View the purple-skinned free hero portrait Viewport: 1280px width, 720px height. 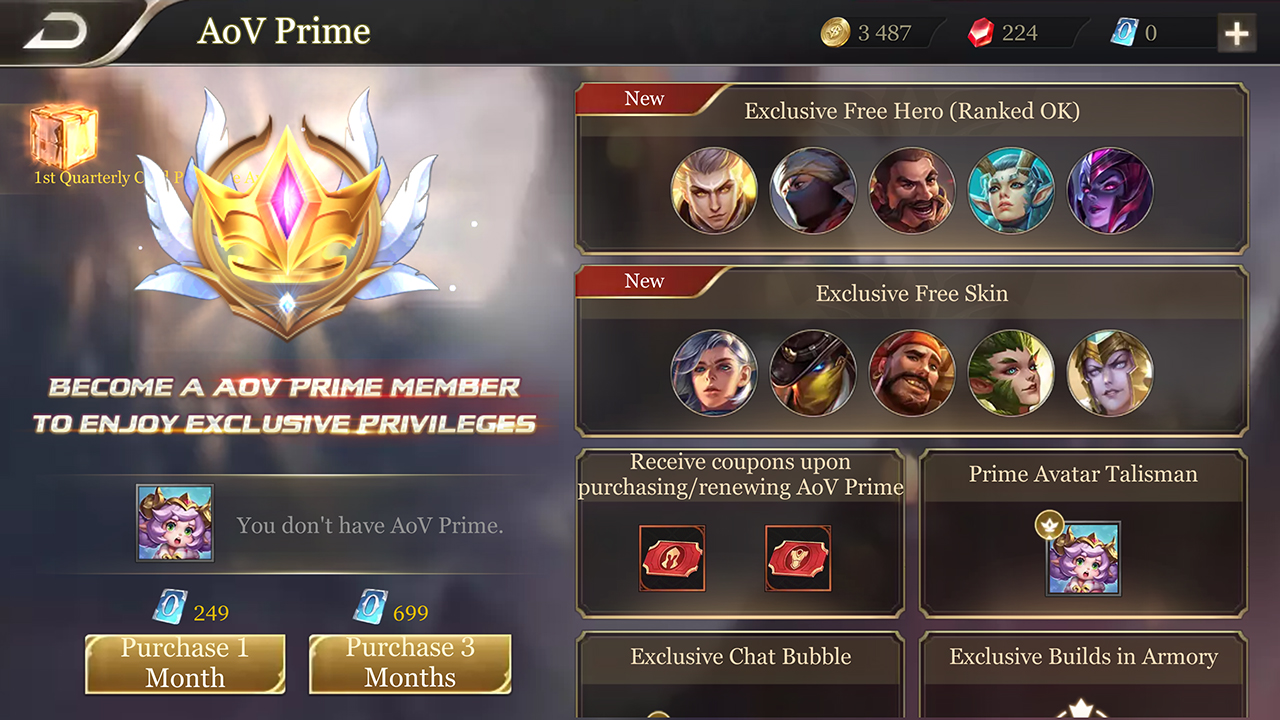pos(1110,190)
